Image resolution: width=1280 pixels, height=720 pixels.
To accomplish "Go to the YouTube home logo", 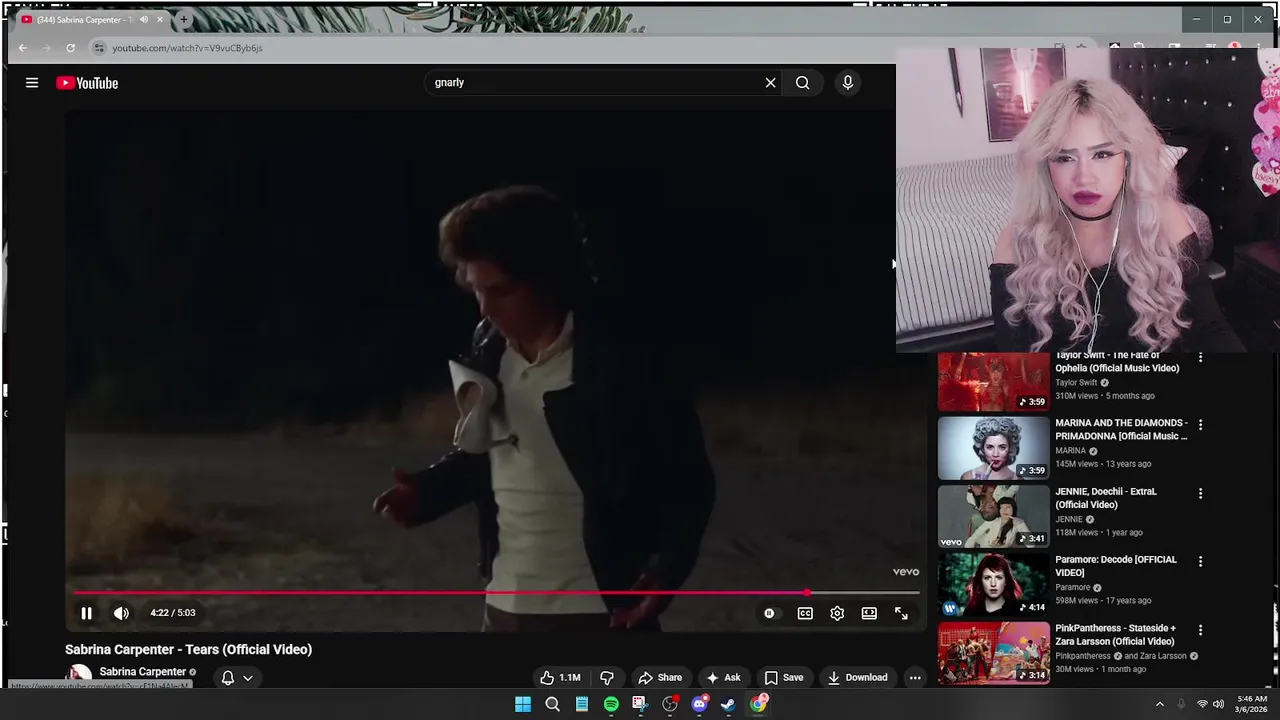I will (87, 83).
